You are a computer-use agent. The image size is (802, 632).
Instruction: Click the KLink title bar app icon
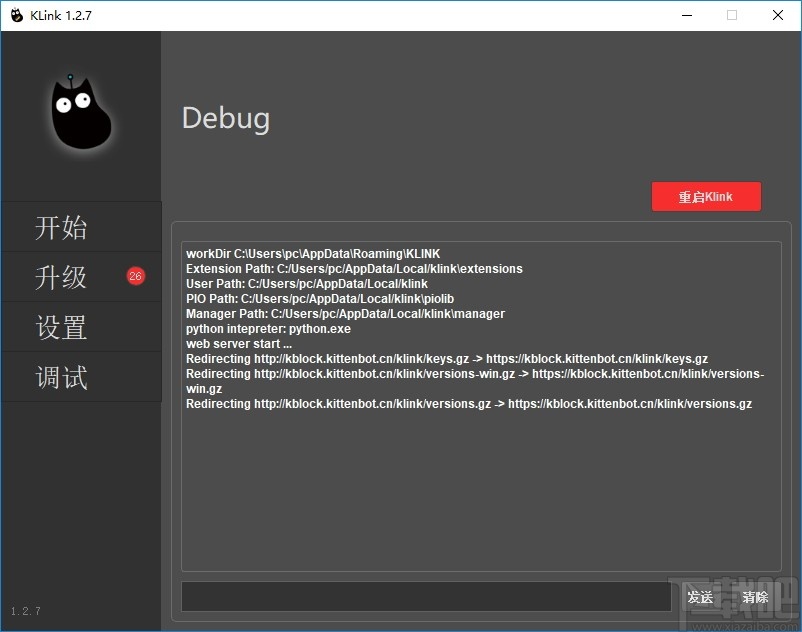pos(17,15)
